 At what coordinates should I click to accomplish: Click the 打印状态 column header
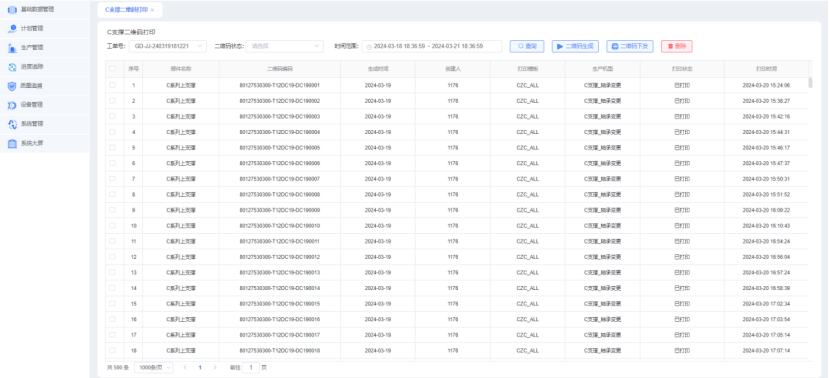point(682,69)
